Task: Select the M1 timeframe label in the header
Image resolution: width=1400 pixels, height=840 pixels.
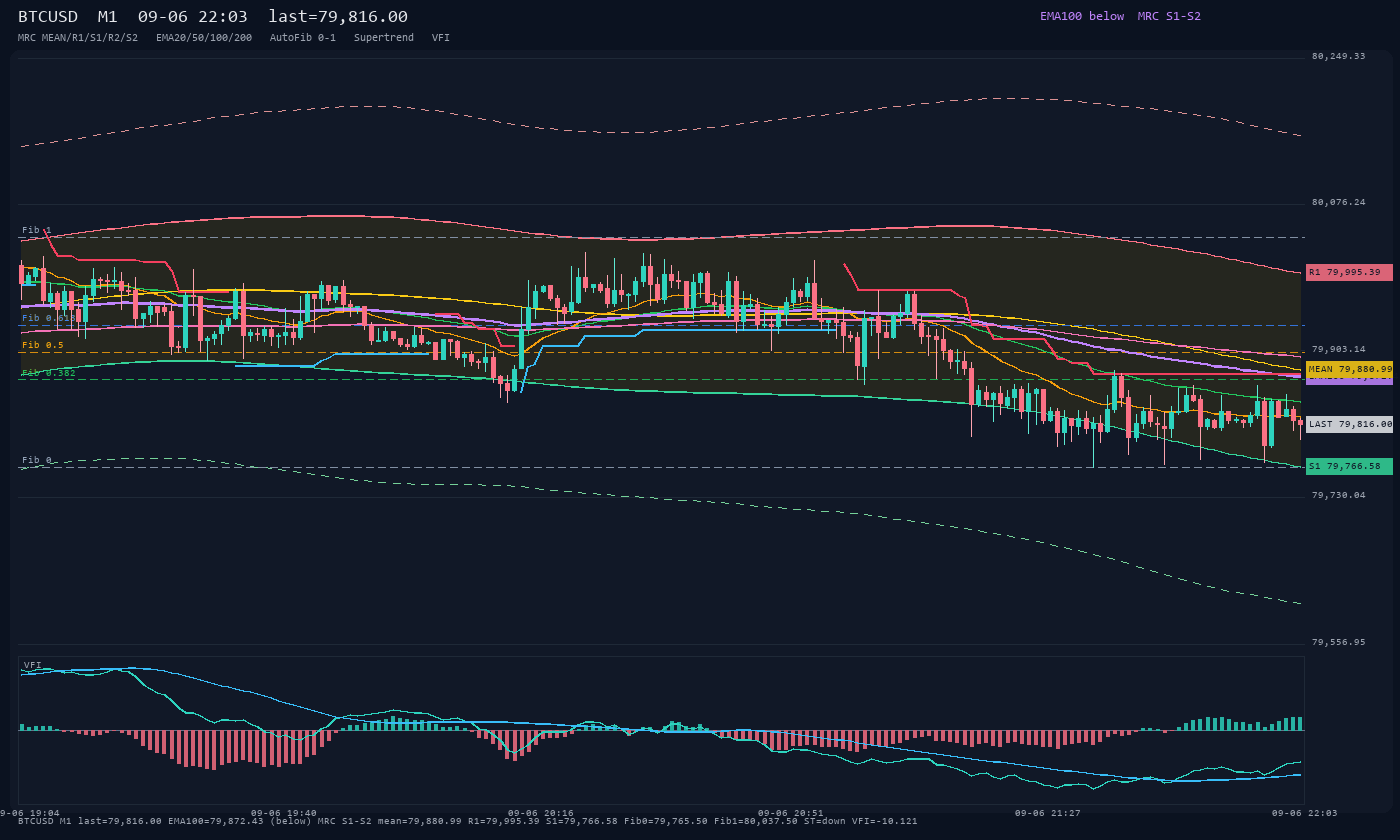Action: click(x=107, y=17)
